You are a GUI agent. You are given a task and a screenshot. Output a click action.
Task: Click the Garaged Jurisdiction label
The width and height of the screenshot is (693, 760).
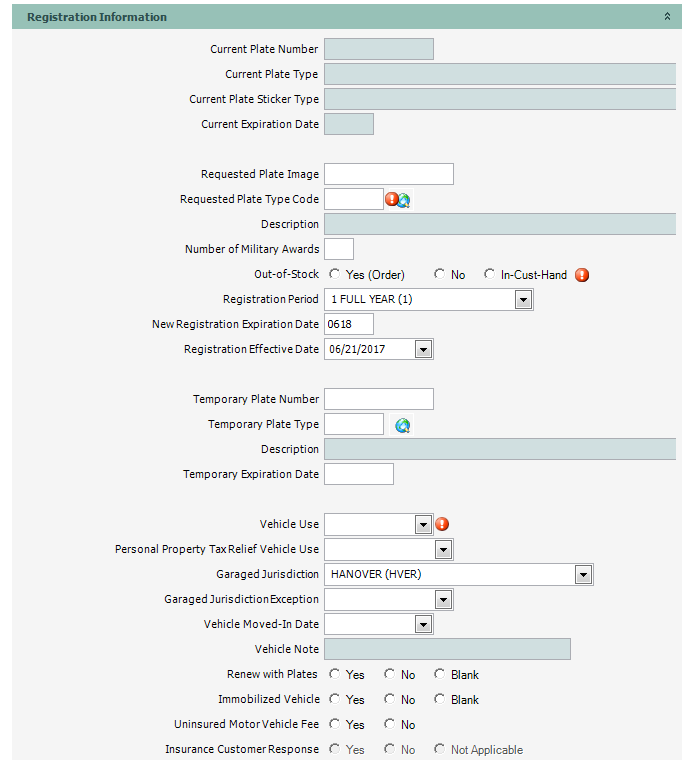pyautogui.click(x=268, y=574)
